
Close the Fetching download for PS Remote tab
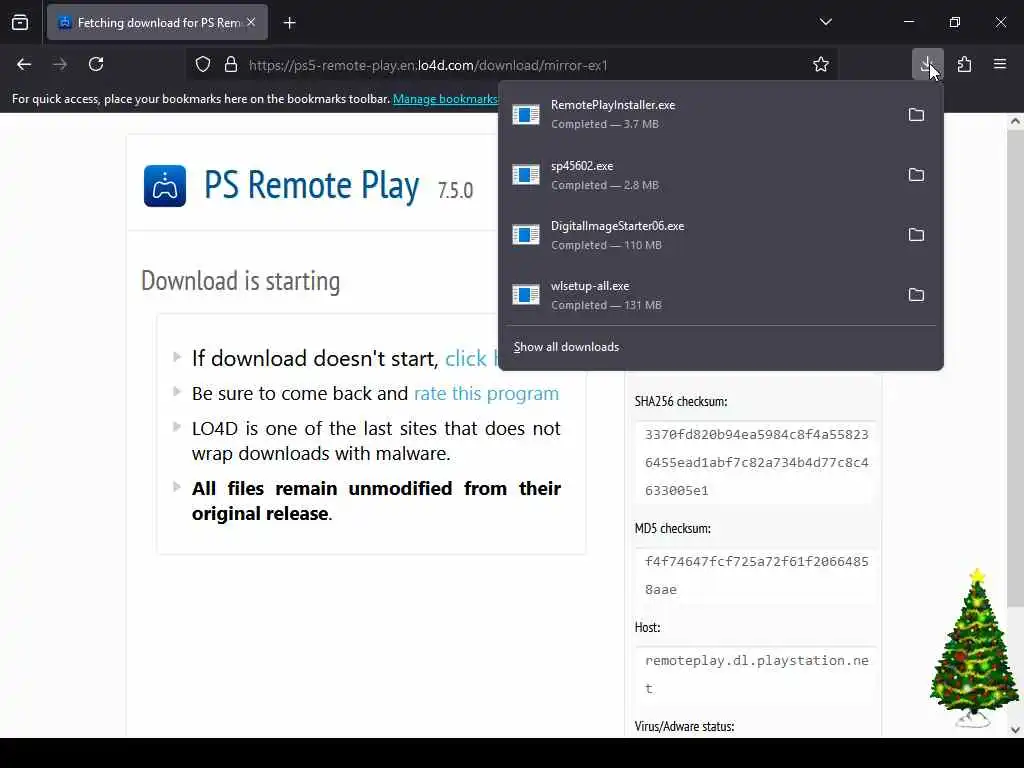pyautogui.click(x=251, y=22)
